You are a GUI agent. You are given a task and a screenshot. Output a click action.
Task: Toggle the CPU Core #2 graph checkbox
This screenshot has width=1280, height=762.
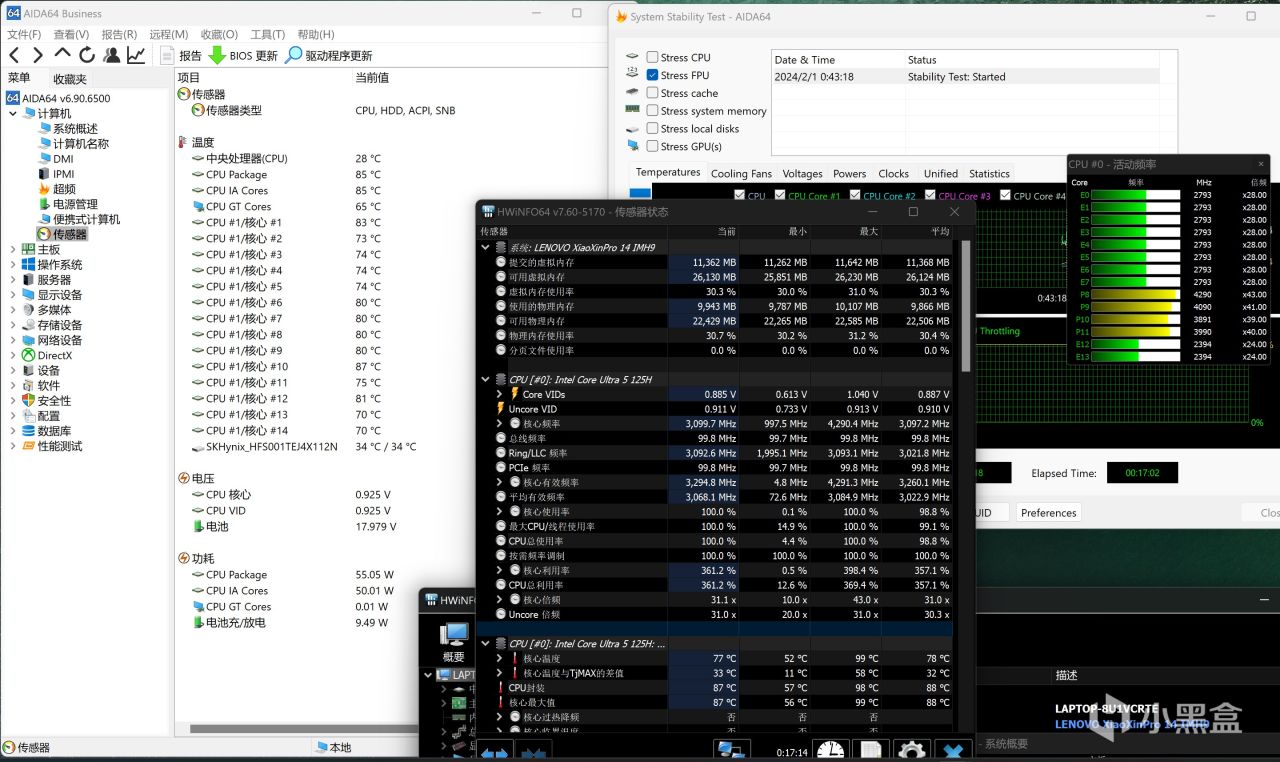tap(854, 196)
